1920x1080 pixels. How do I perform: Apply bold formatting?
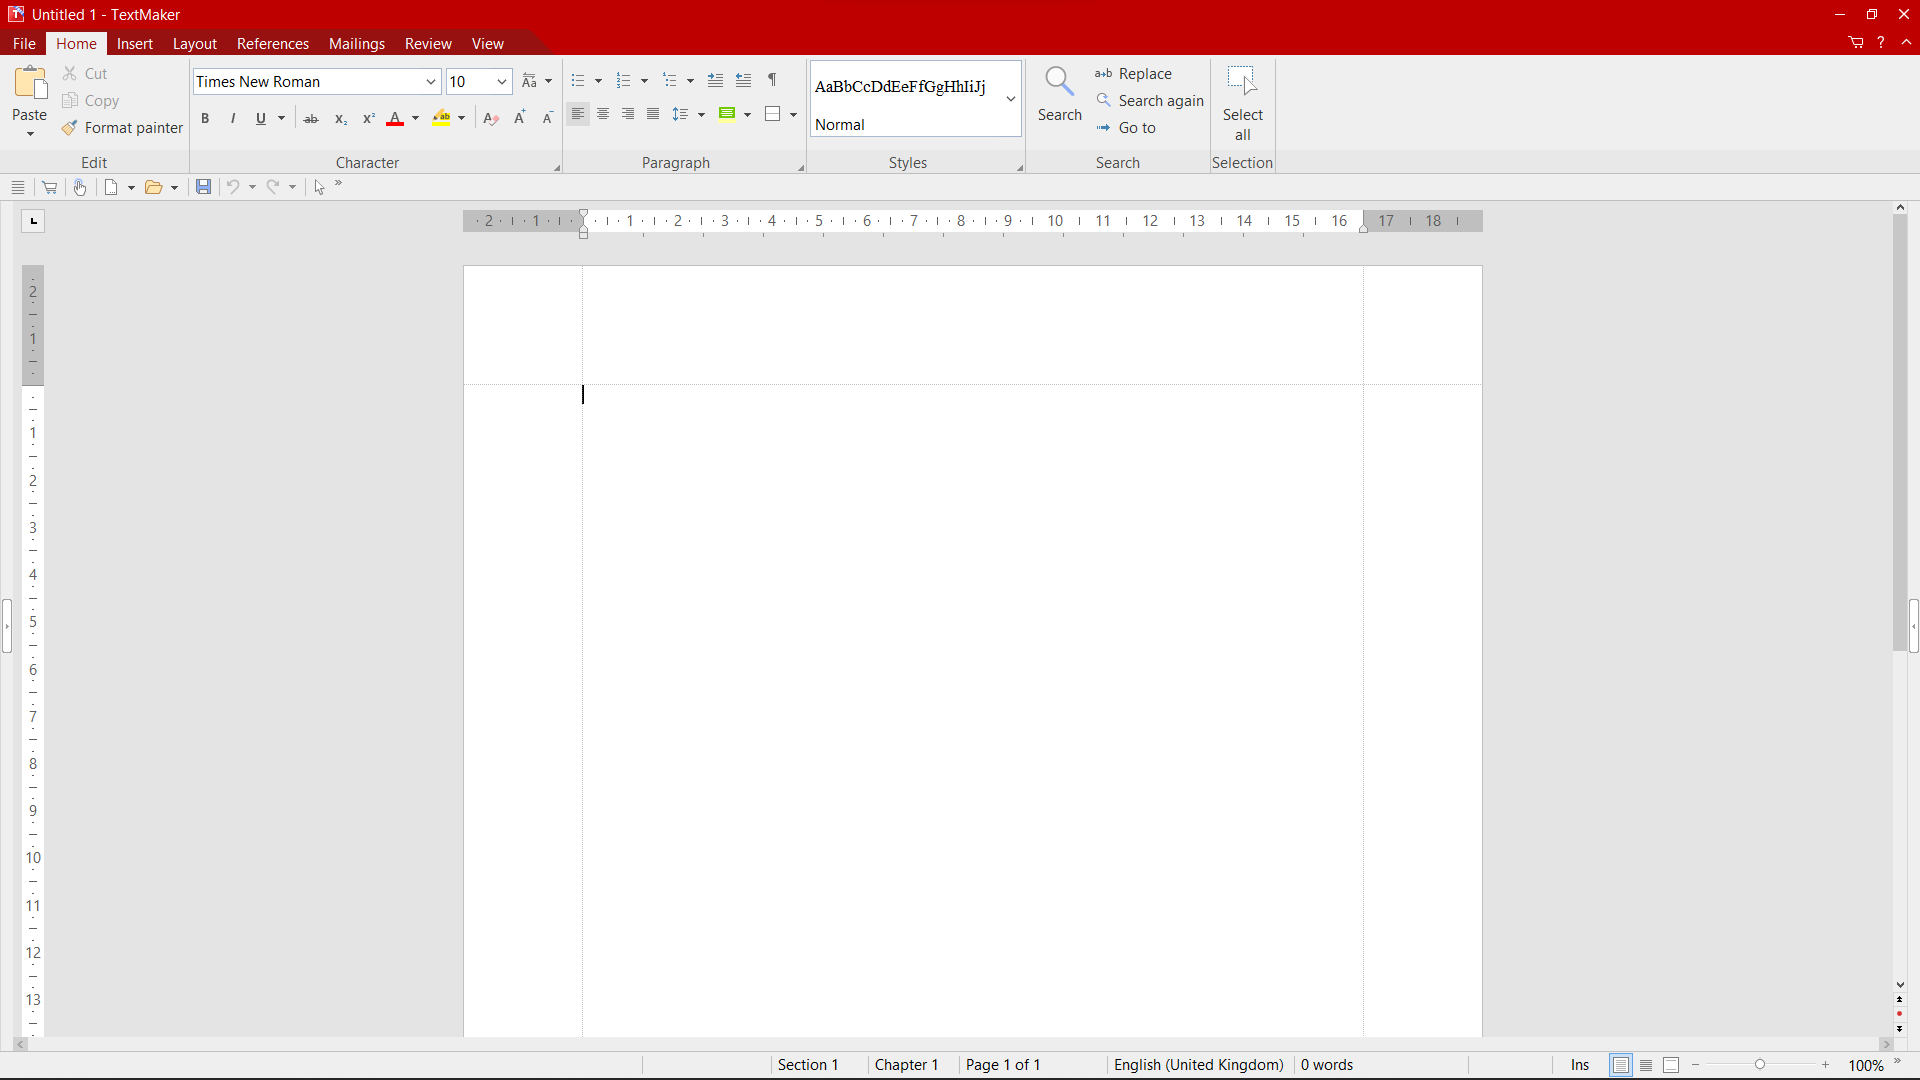pos(205,117)
